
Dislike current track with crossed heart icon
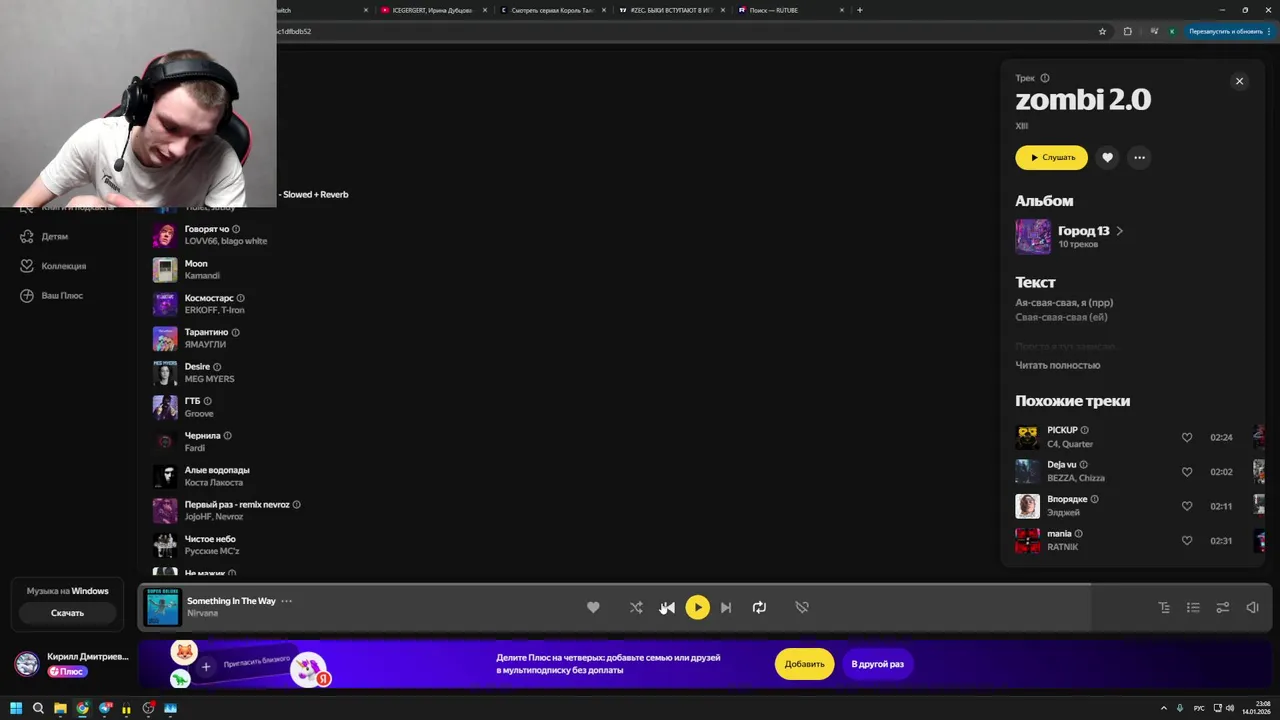coord(802,607)
